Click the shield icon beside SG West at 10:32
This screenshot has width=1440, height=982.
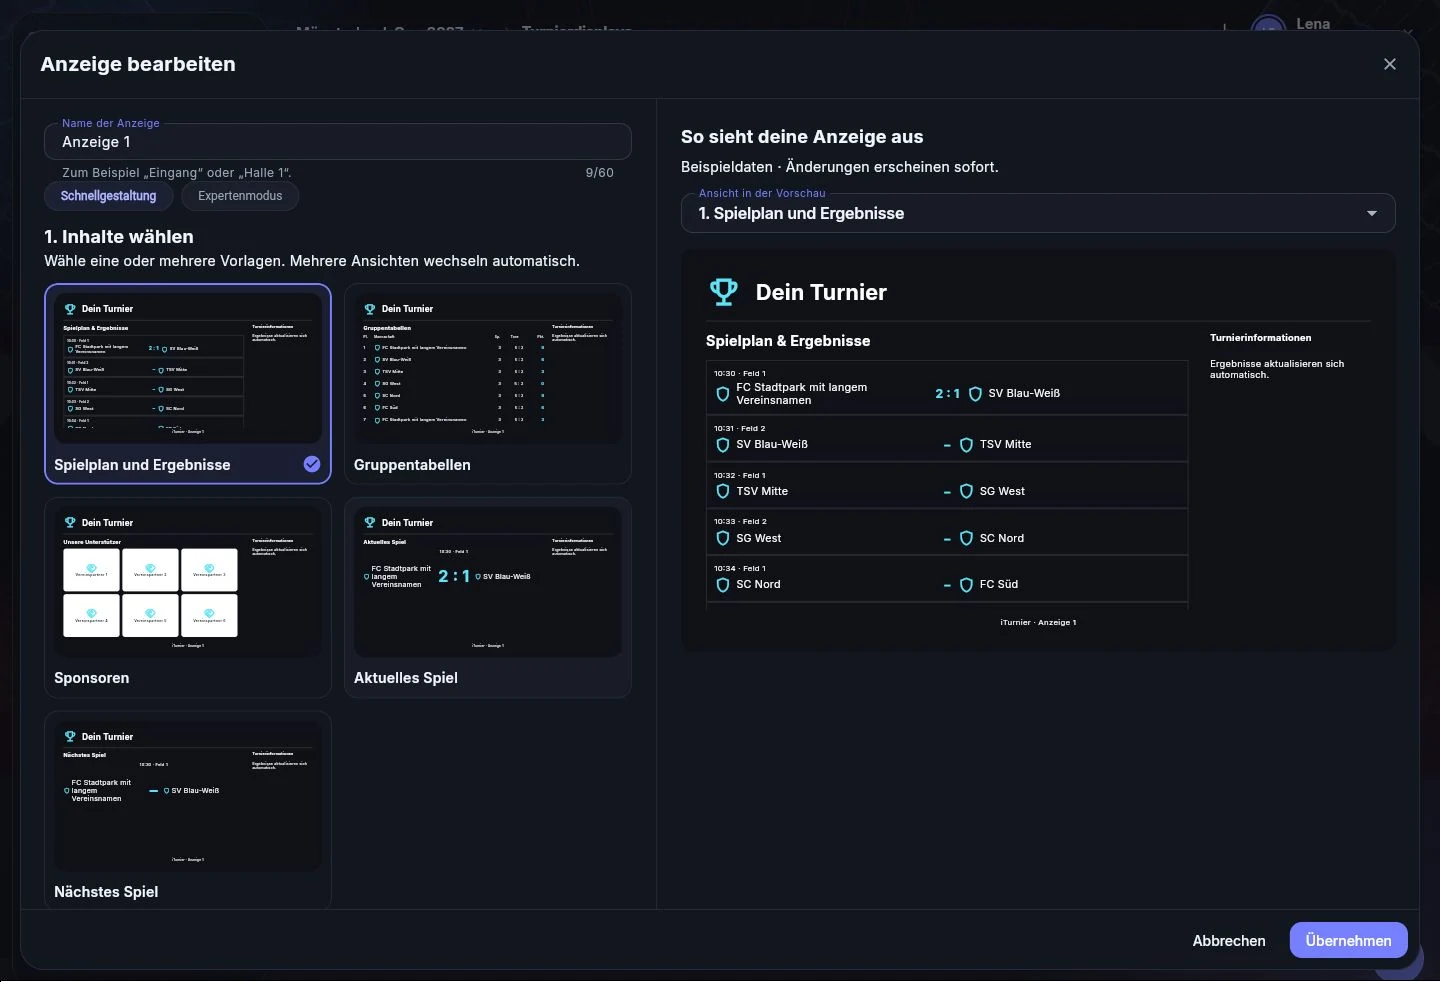966,492
